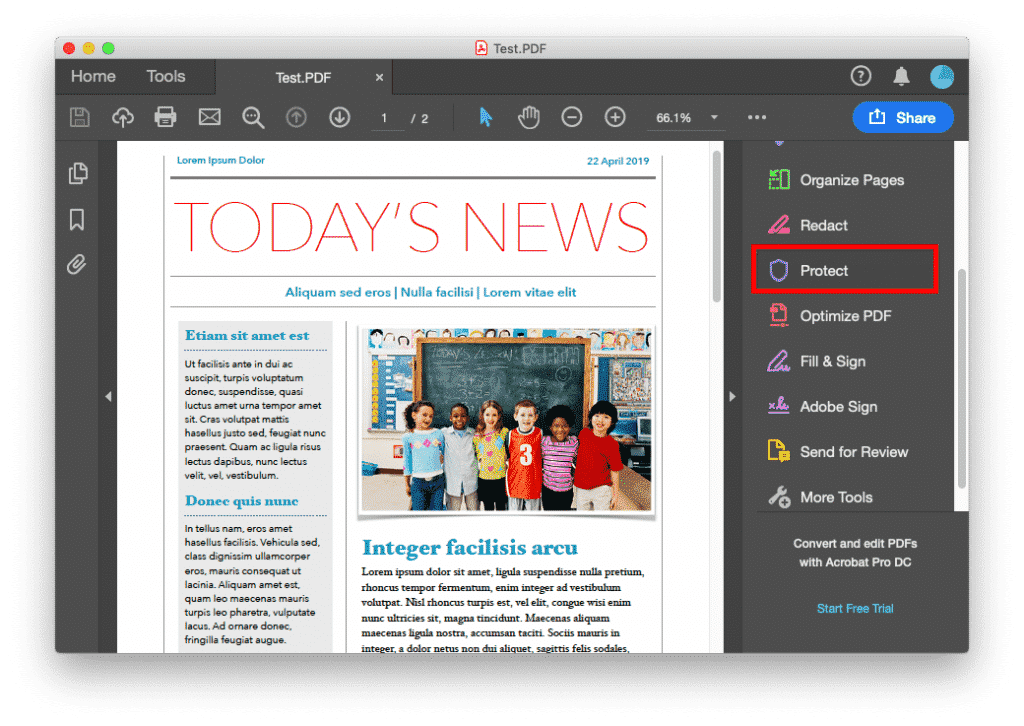Open the Find text magnifier icon

coord(253,118)
